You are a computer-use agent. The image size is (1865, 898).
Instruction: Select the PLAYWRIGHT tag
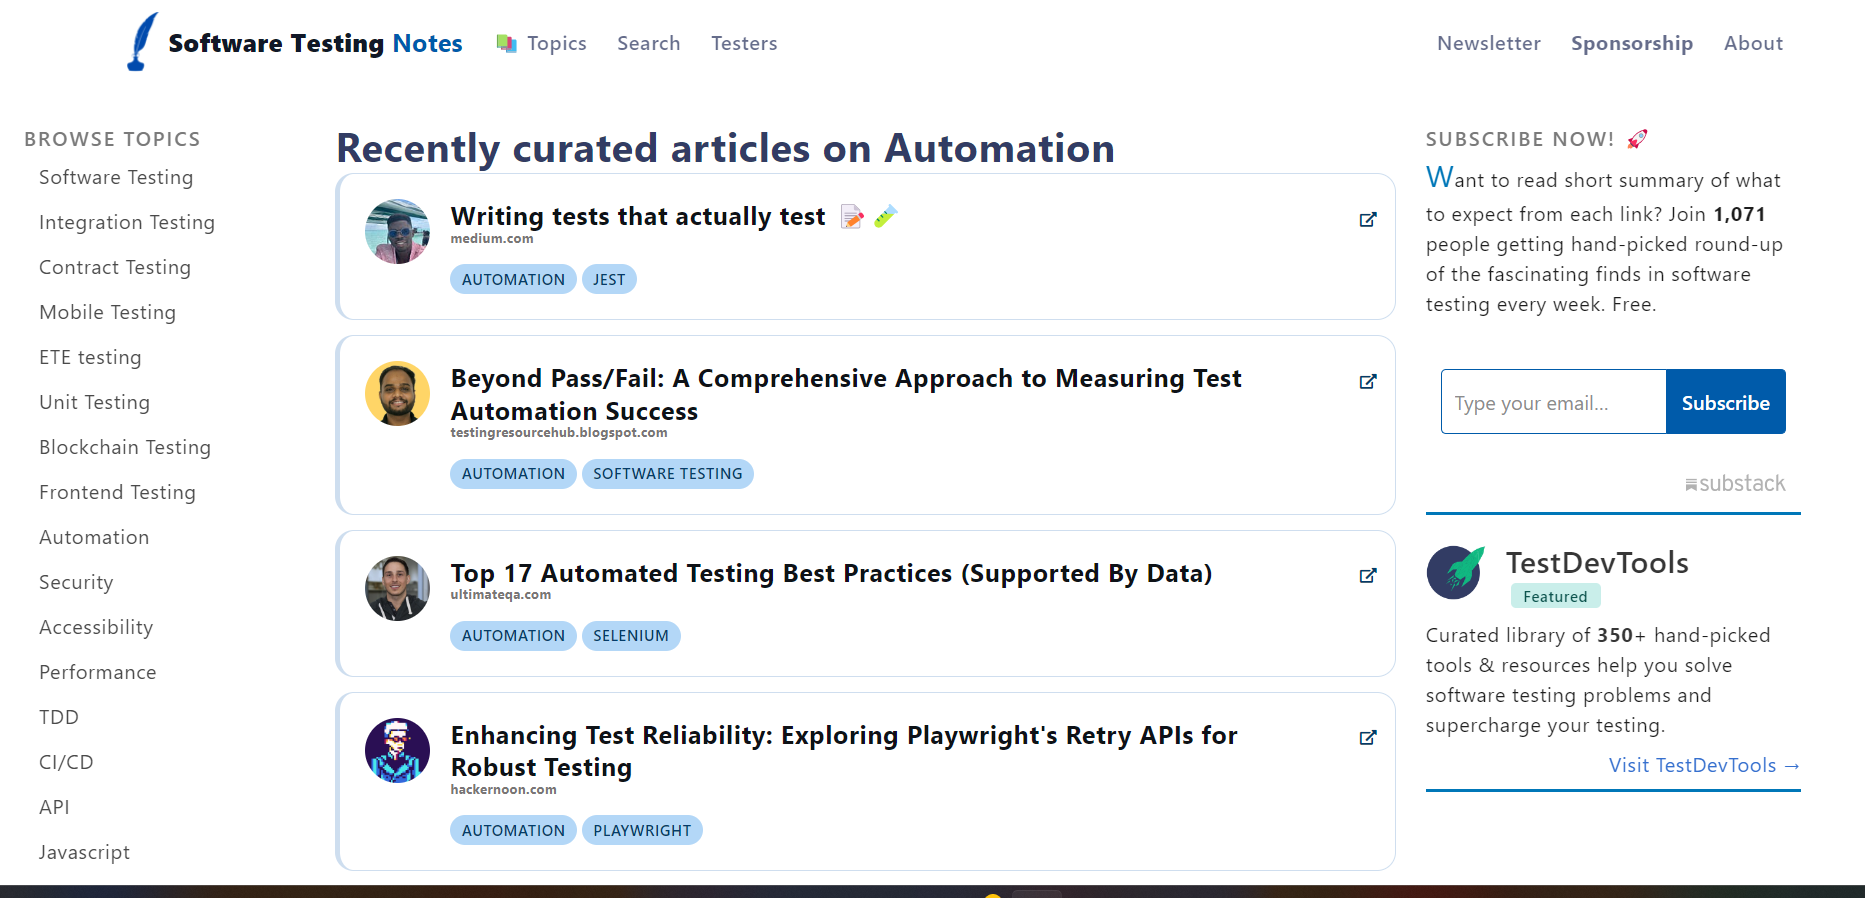tap(642, 831)
